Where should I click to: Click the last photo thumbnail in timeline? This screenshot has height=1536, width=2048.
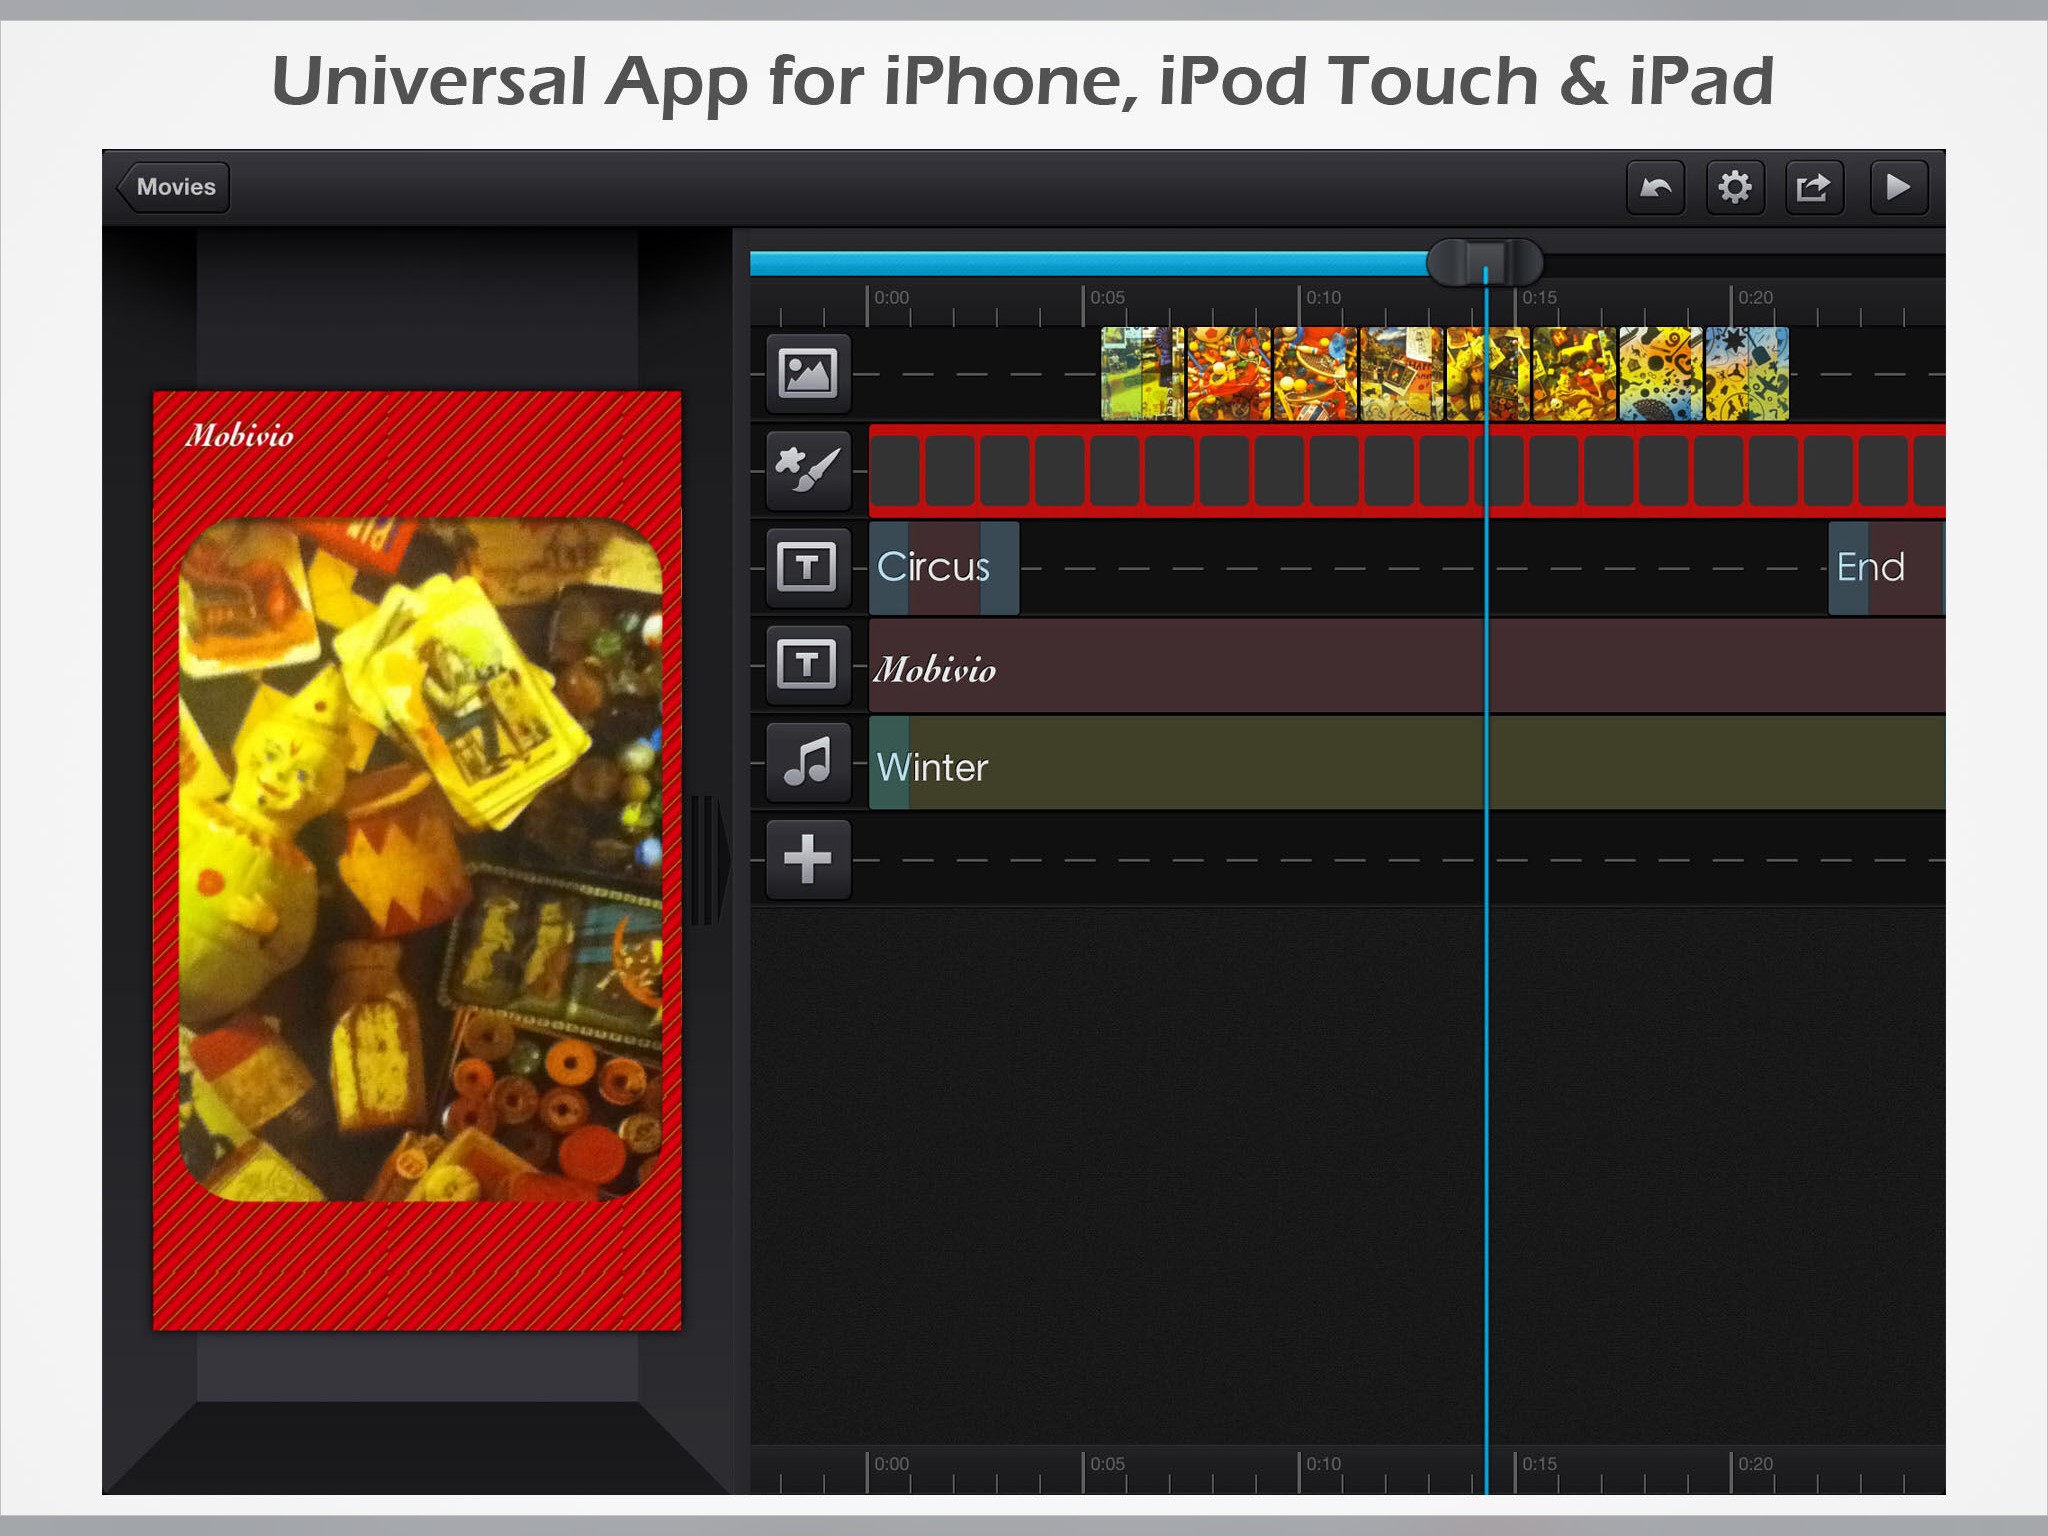[x=1746, y=373]
